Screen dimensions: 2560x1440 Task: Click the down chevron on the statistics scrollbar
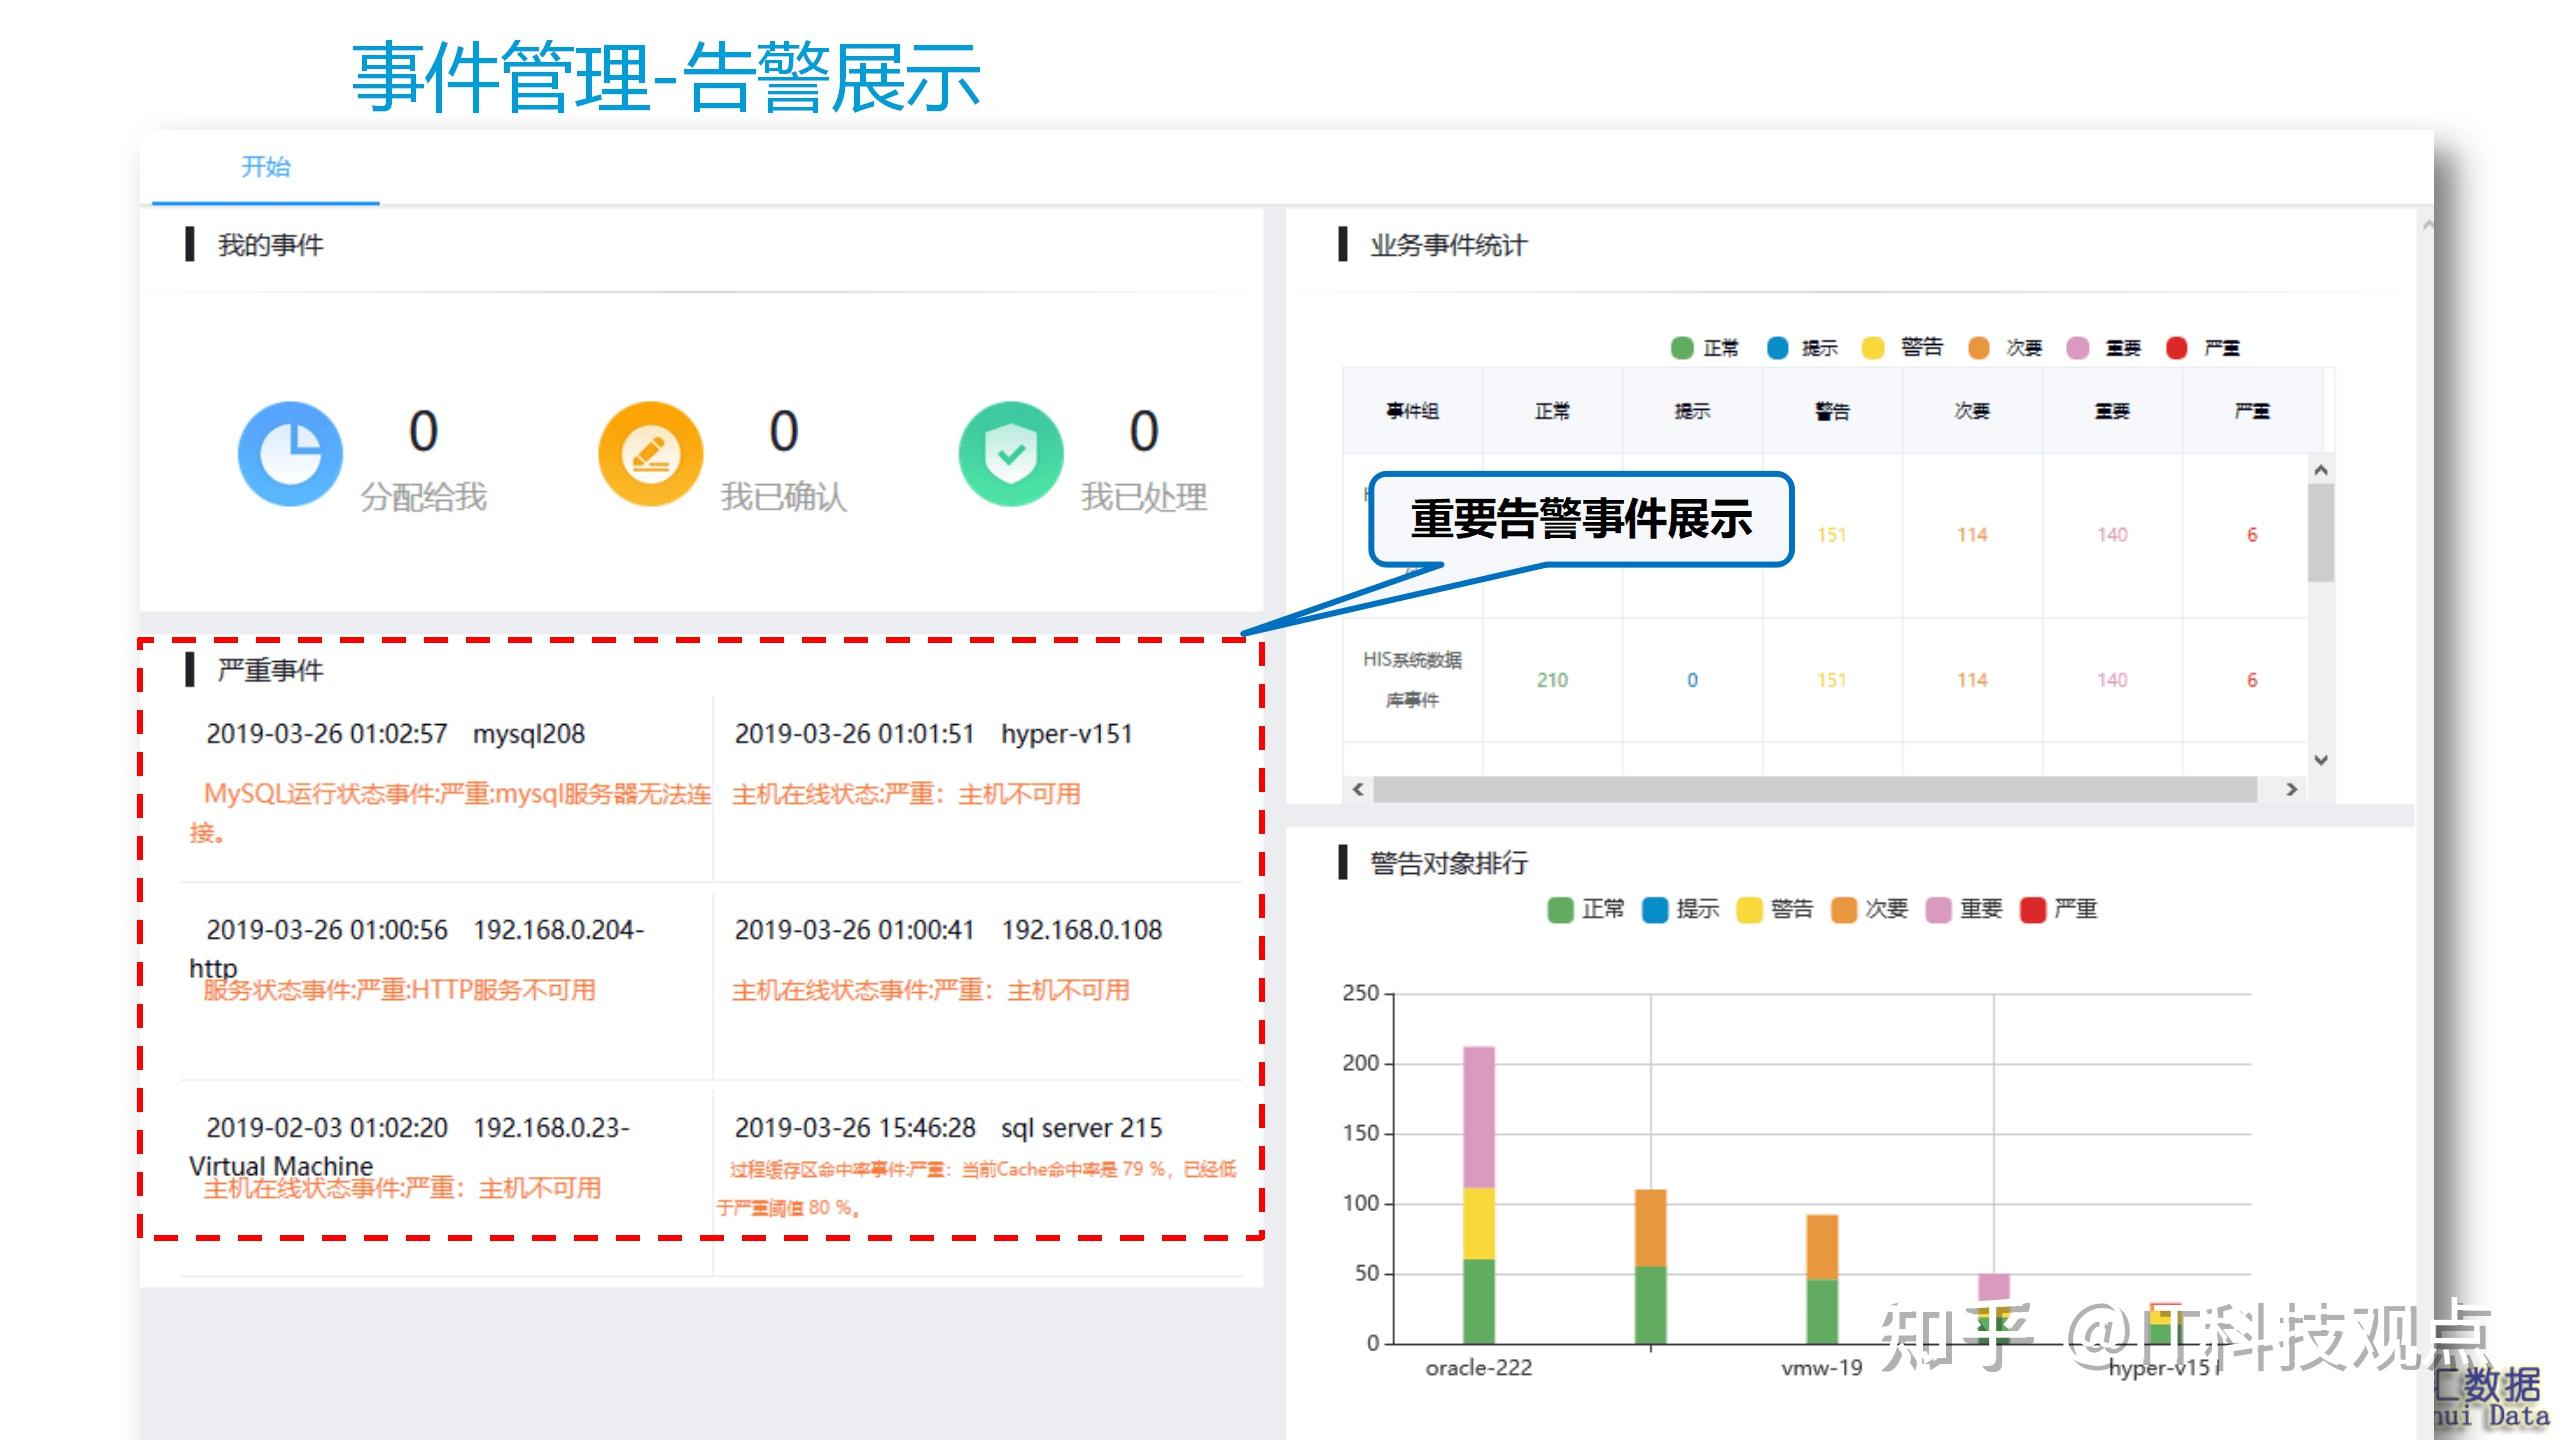click(2320, 759)
